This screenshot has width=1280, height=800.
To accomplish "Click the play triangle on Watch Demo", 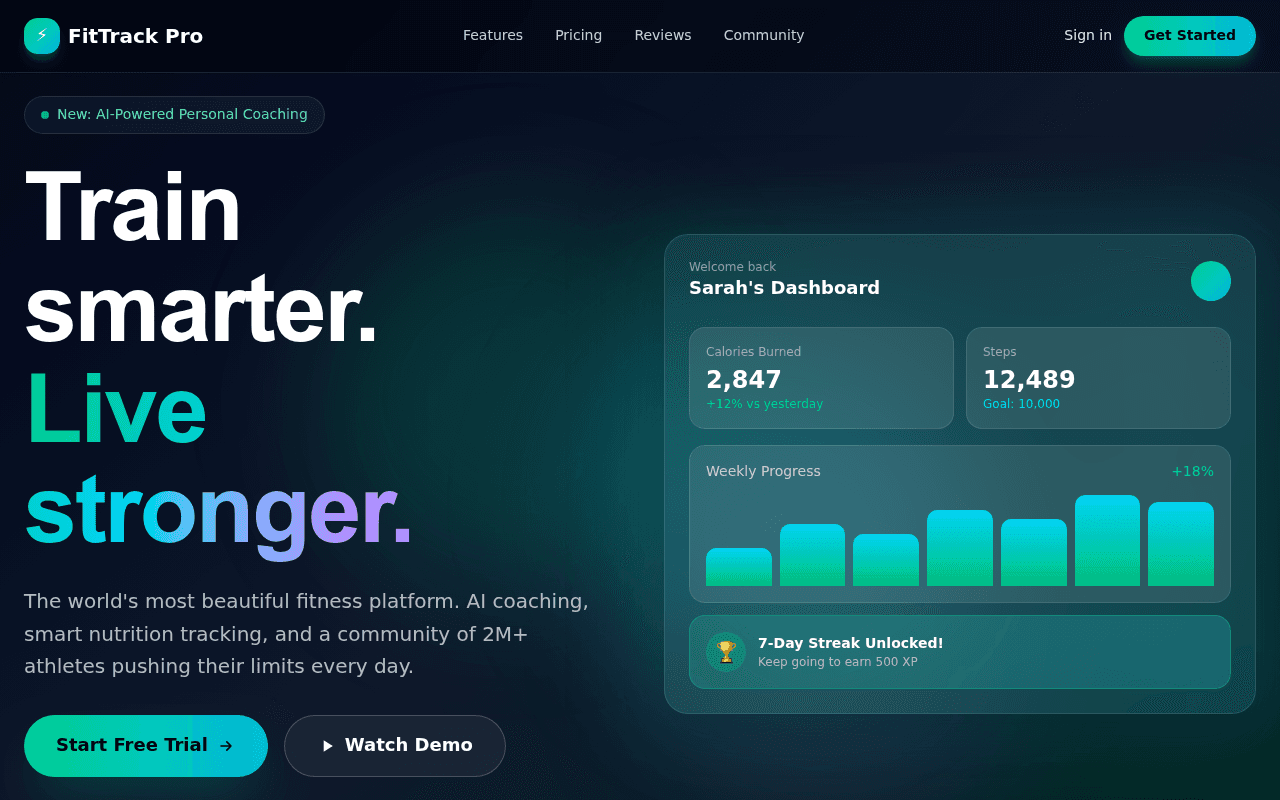I will [327, 746].
